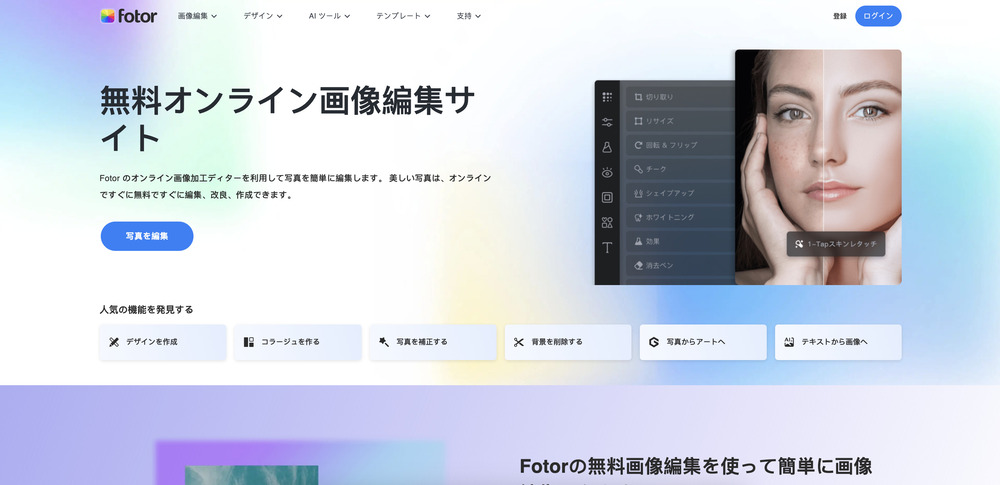Click the Fotor logo
Viewport: 1000px width, 485px height.
coord(128,16)
